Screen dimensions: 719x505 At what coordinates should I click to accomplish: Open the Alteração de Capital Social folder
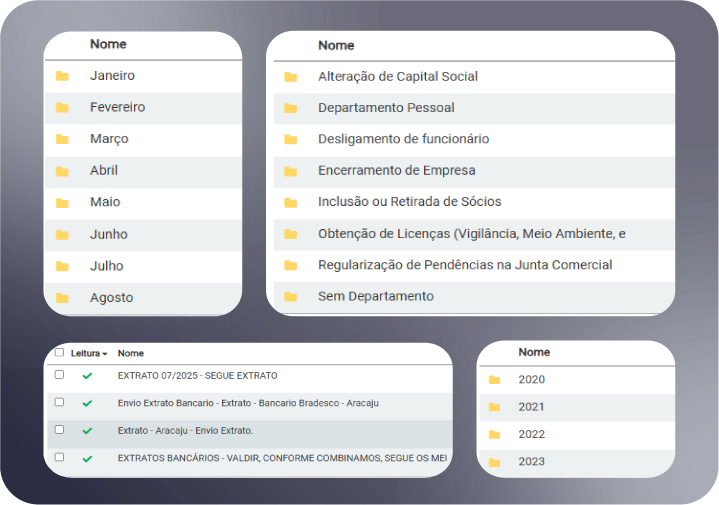click(x=397, y=77)
